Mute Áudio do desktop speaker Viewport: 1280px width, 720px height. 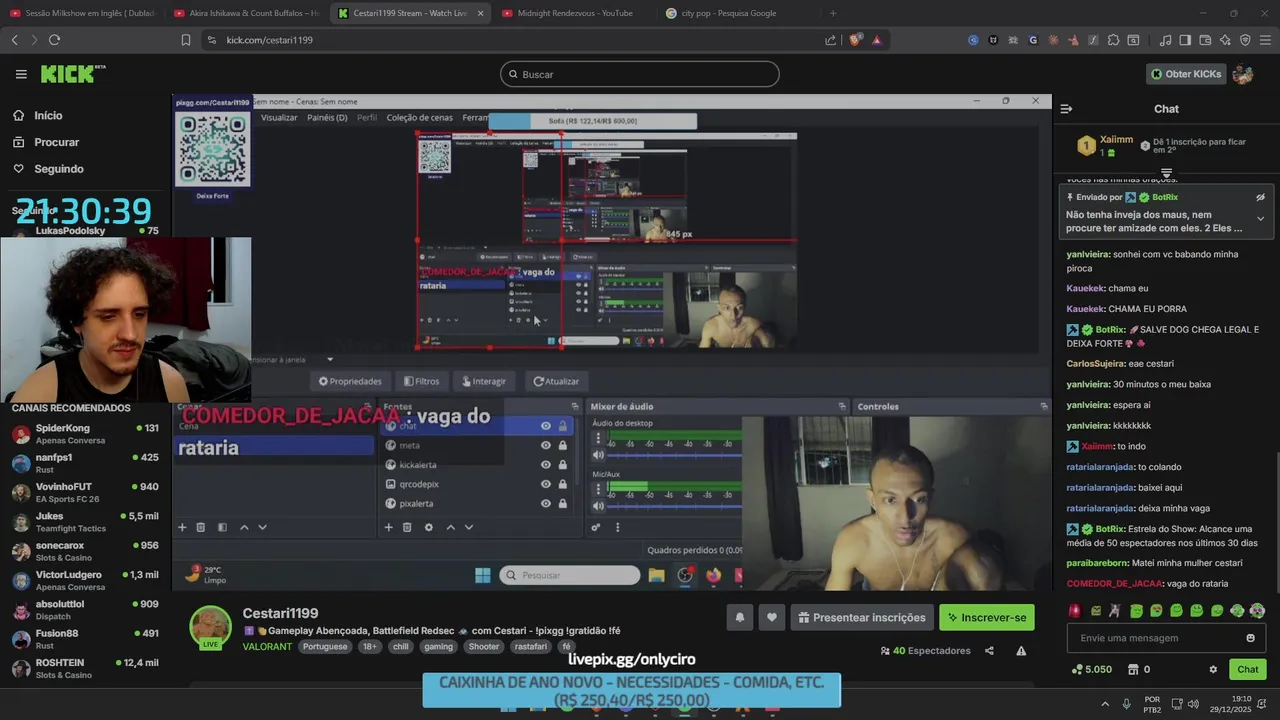tap(598, 455)
